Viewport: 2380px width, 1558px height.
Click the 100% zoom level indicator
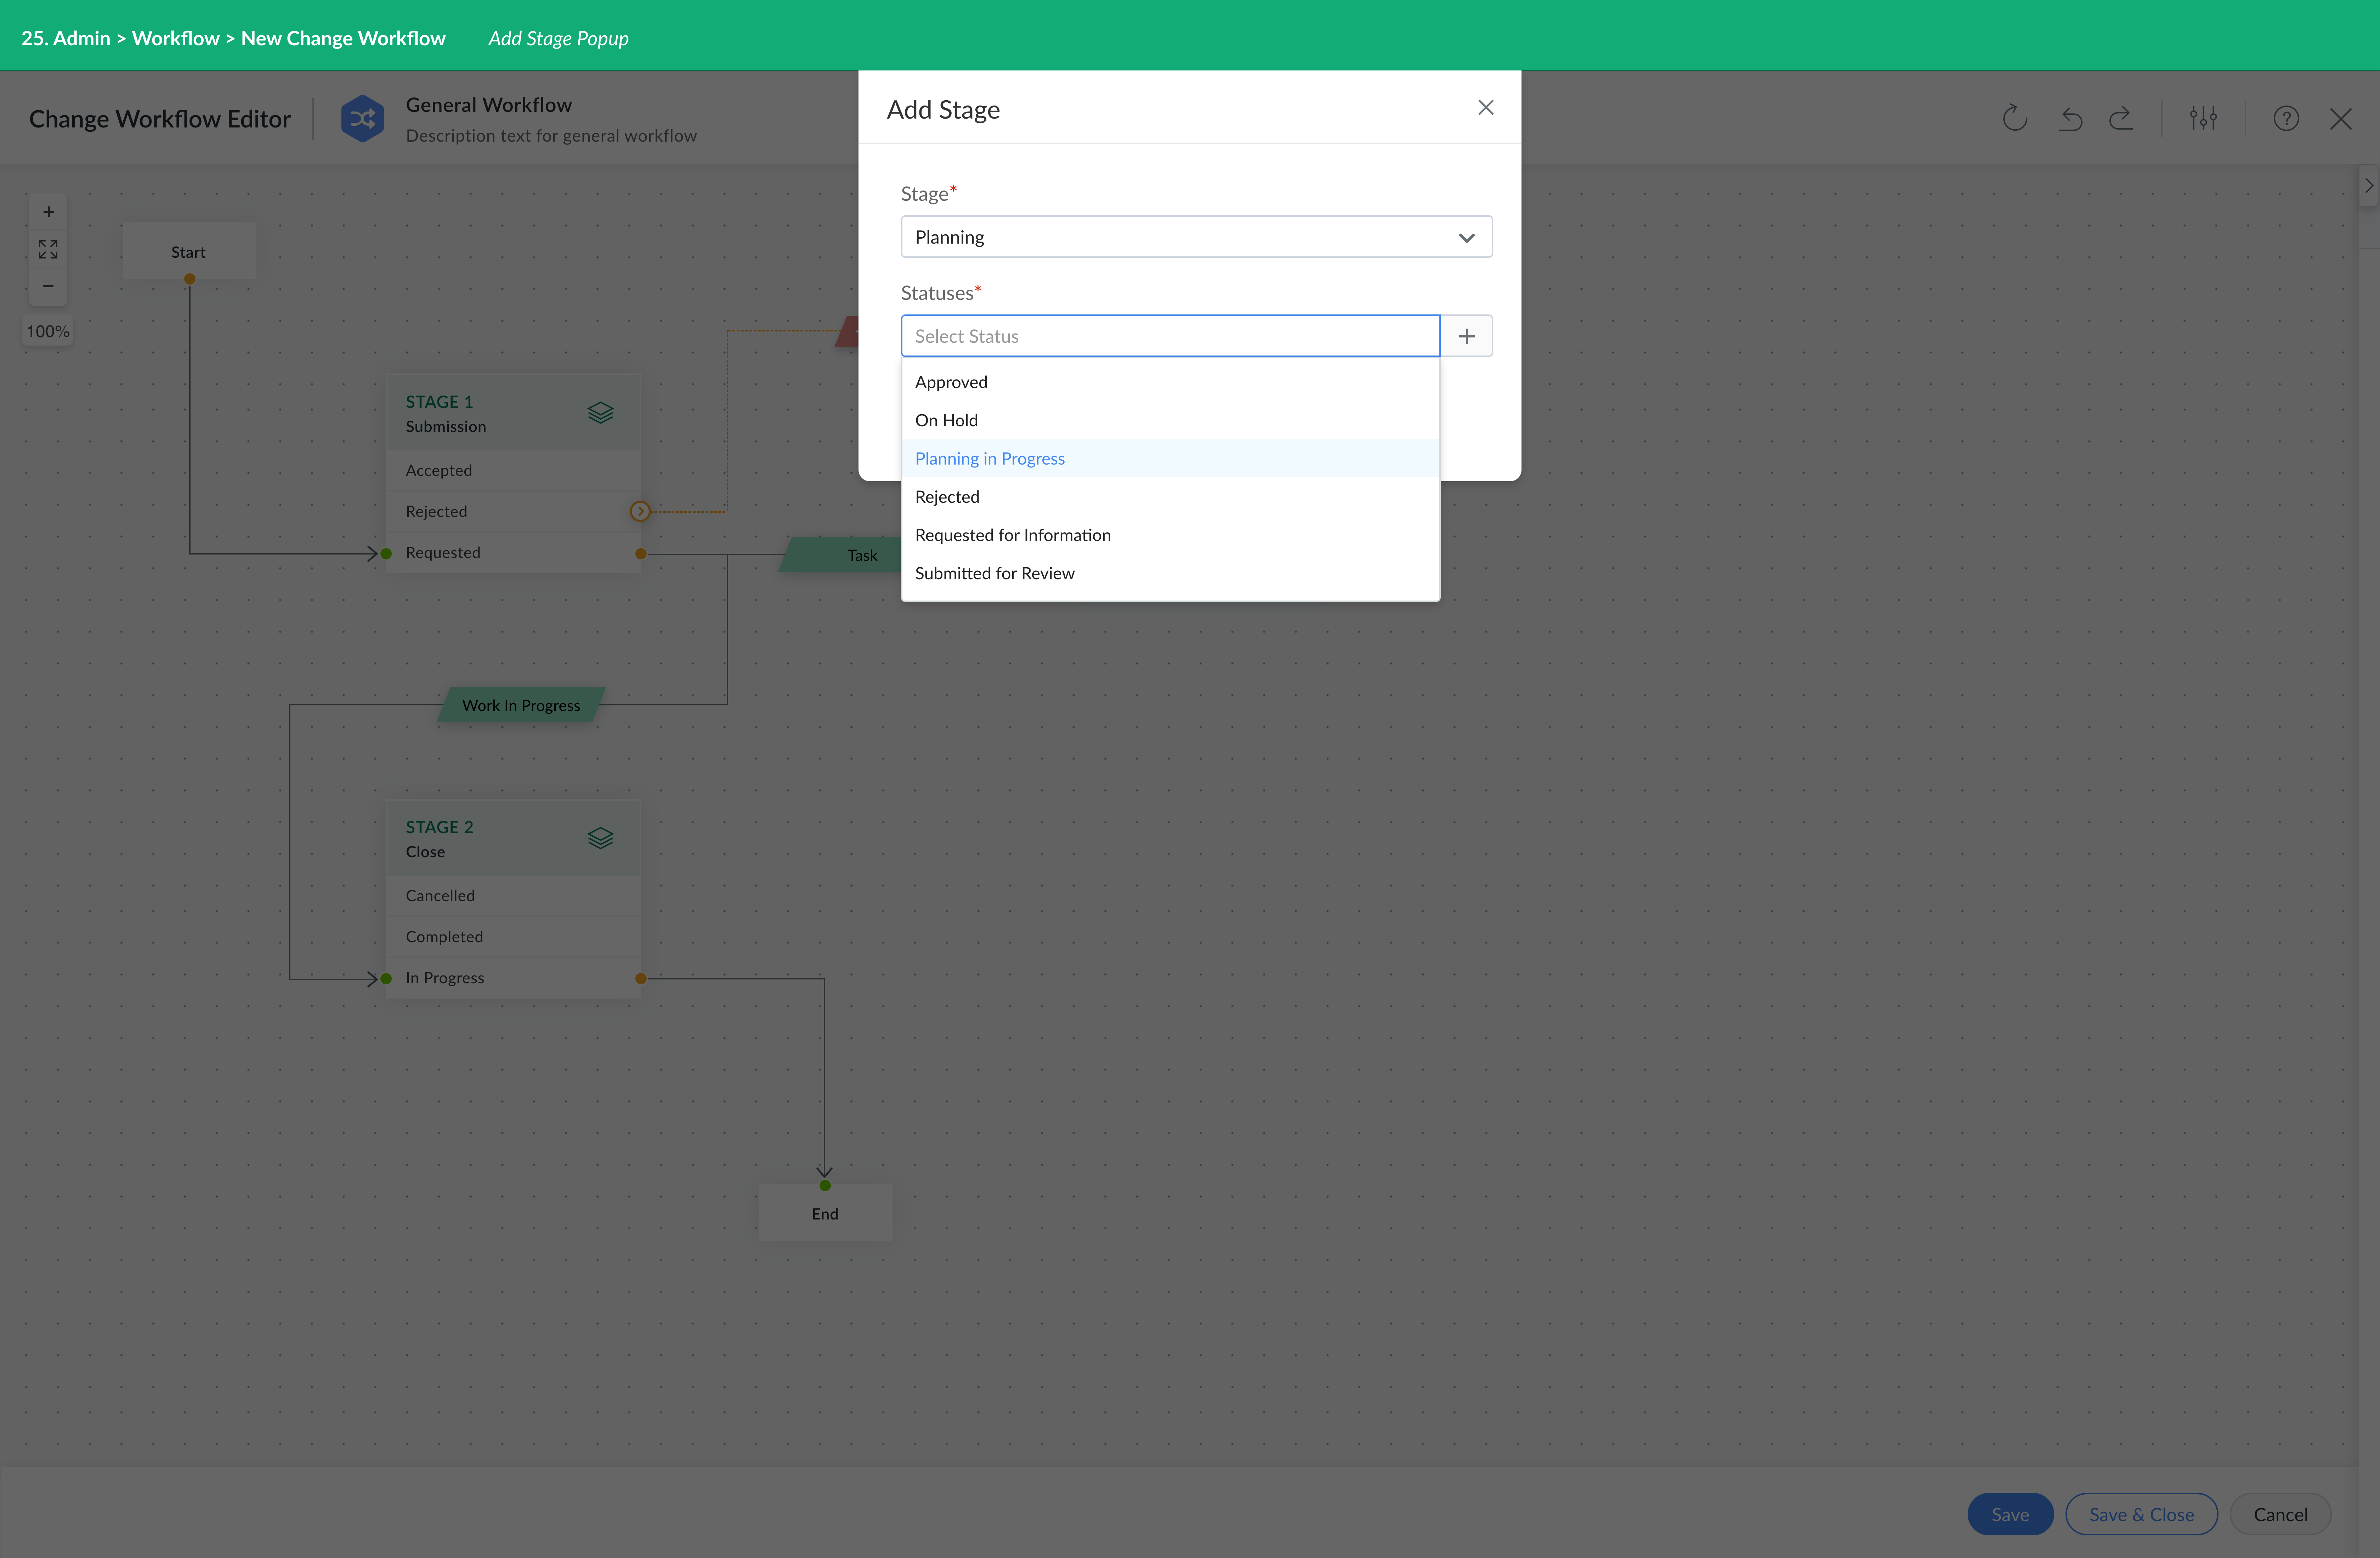click(48, 331)
